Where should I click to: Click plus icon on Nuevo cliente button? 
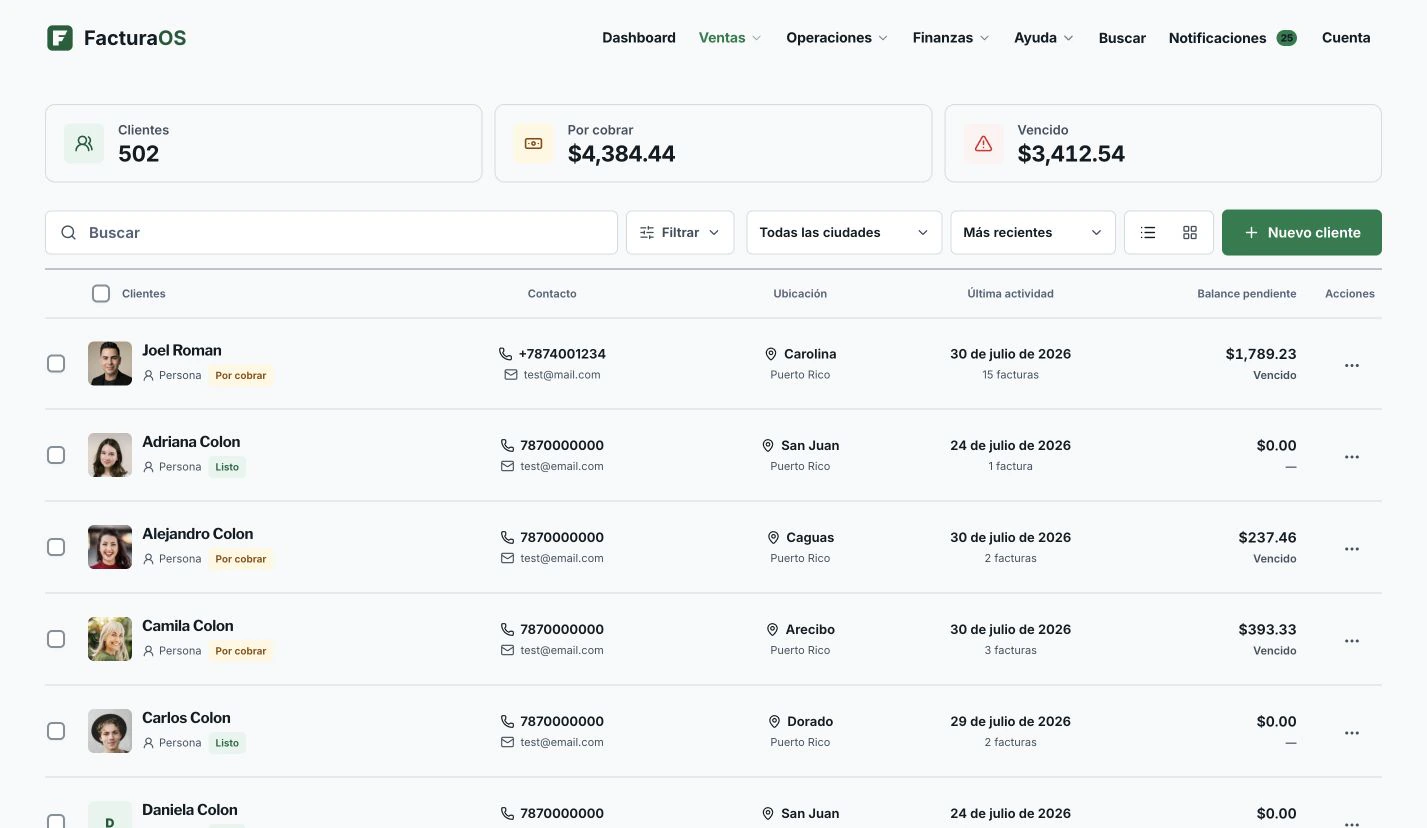click(x=1251, y=232)
